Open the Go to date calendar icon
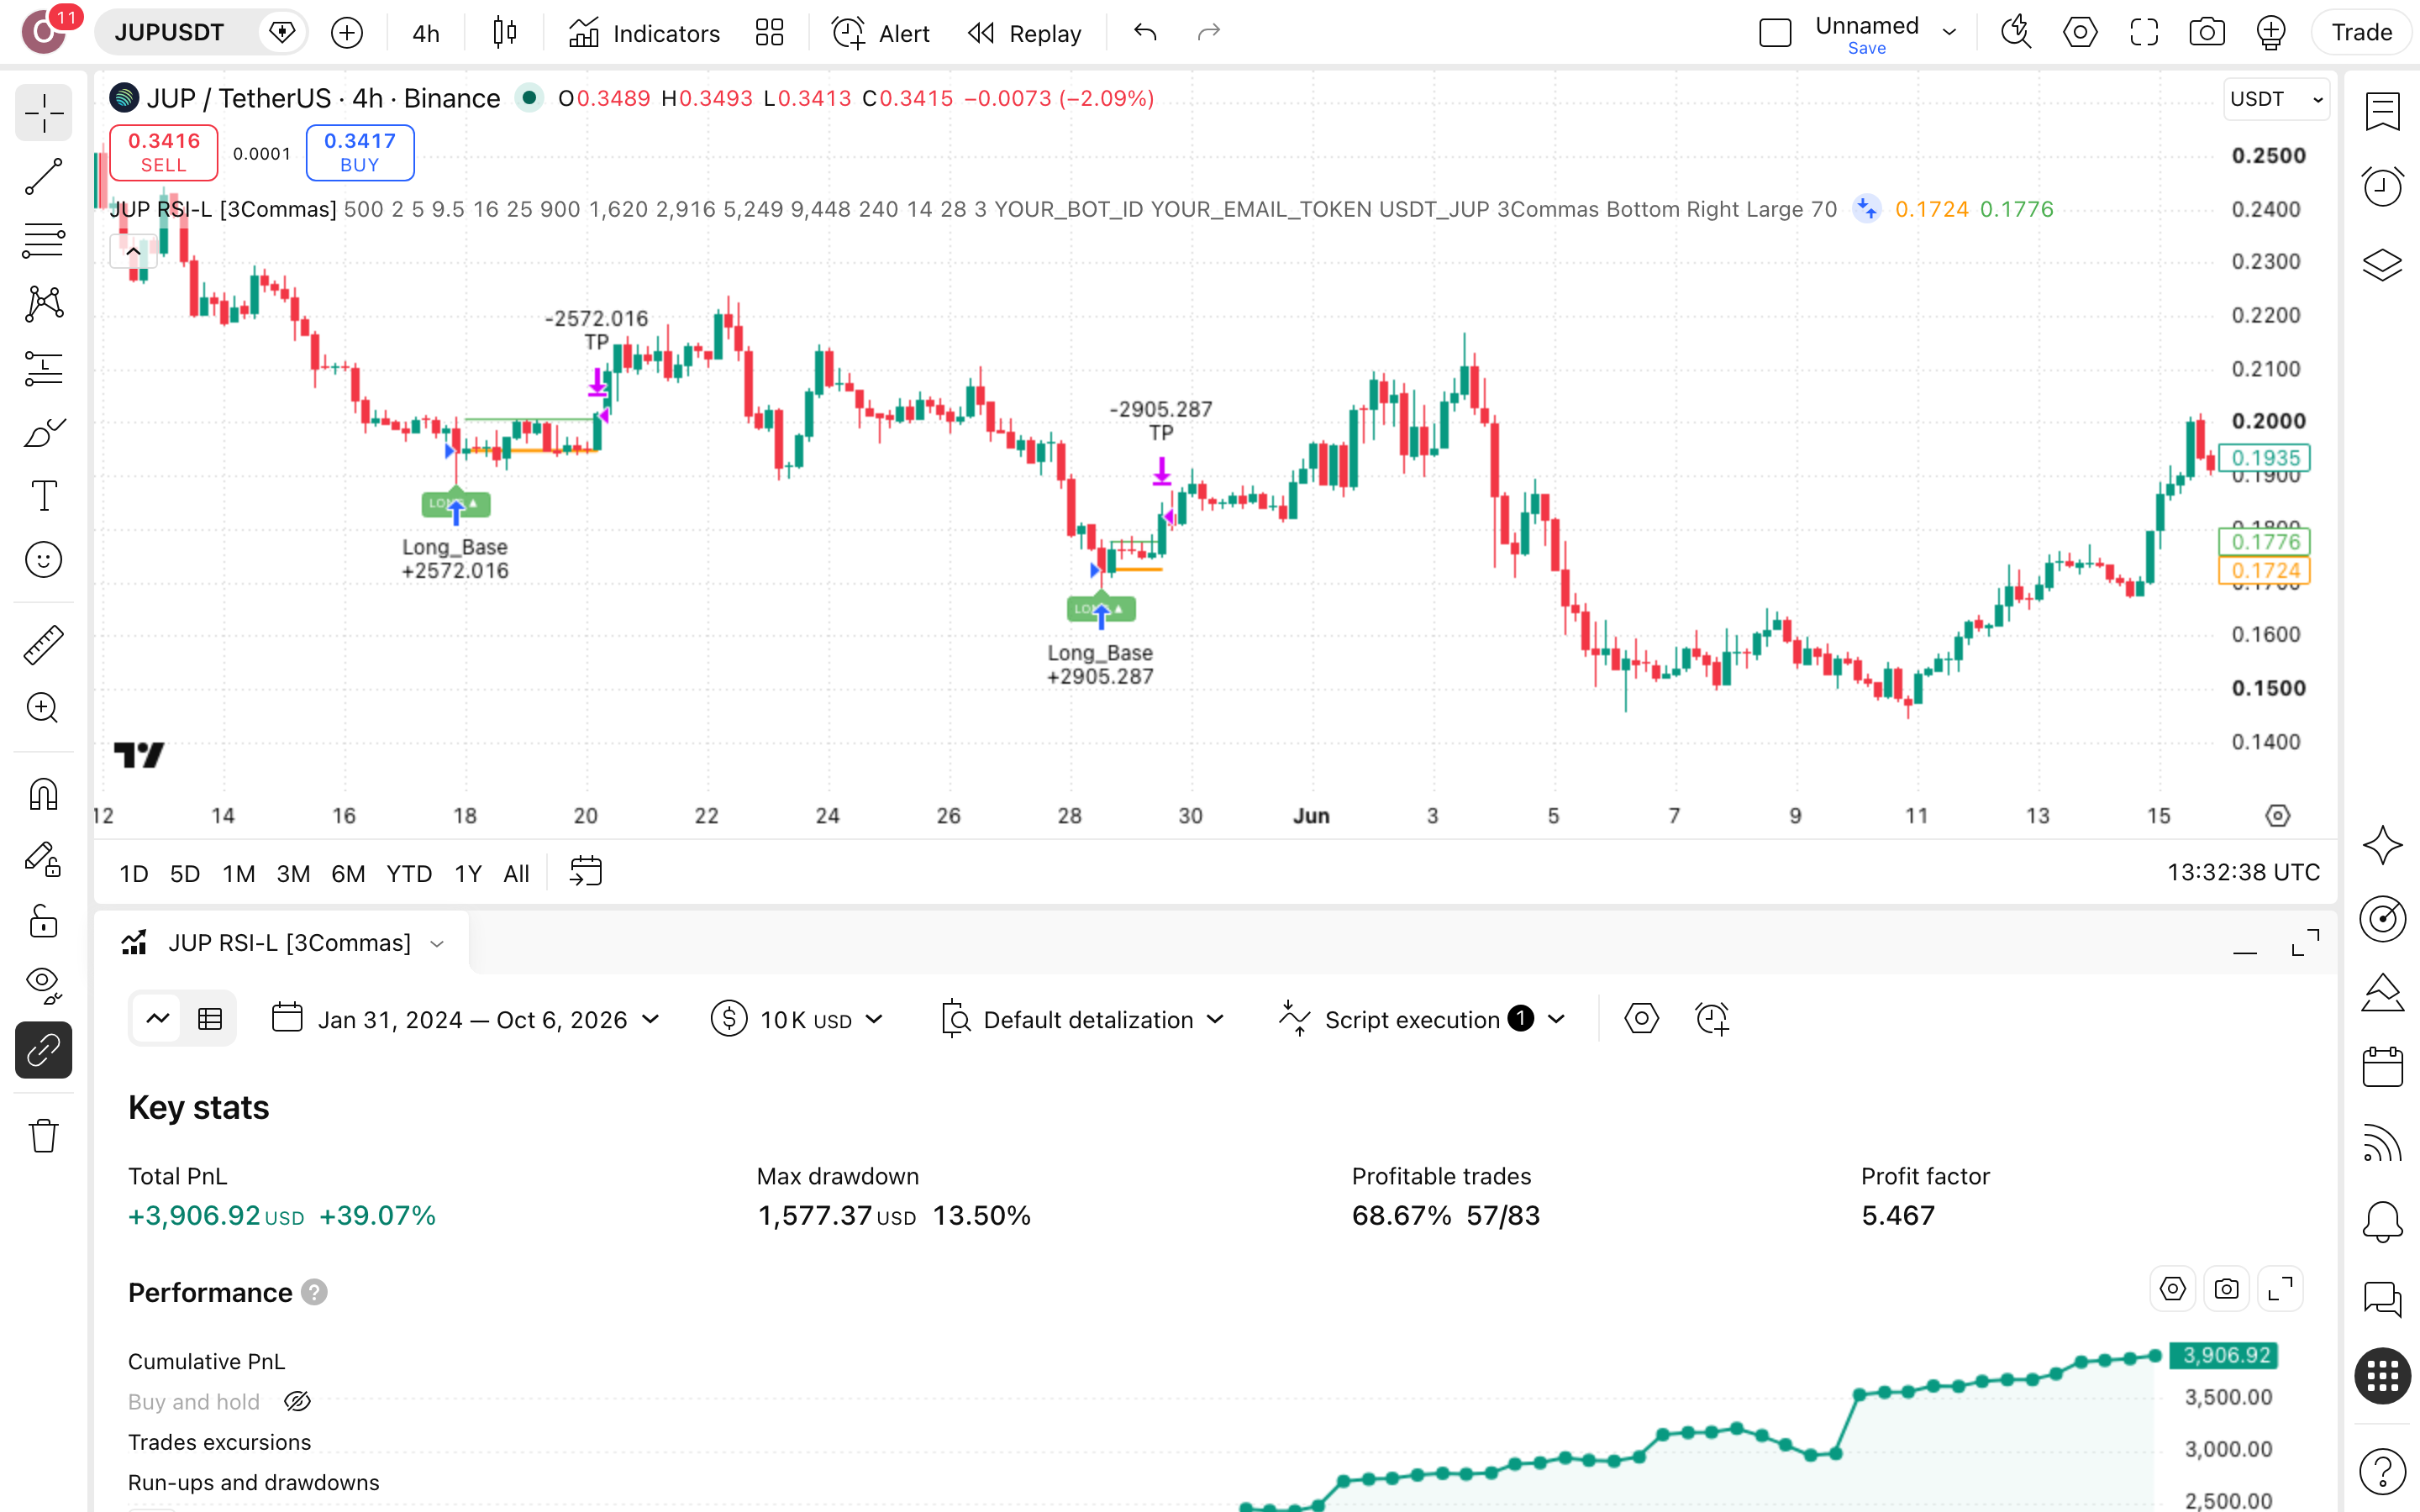The width and height of the screenshot is (2420, 1512). (x=585, y=872)
